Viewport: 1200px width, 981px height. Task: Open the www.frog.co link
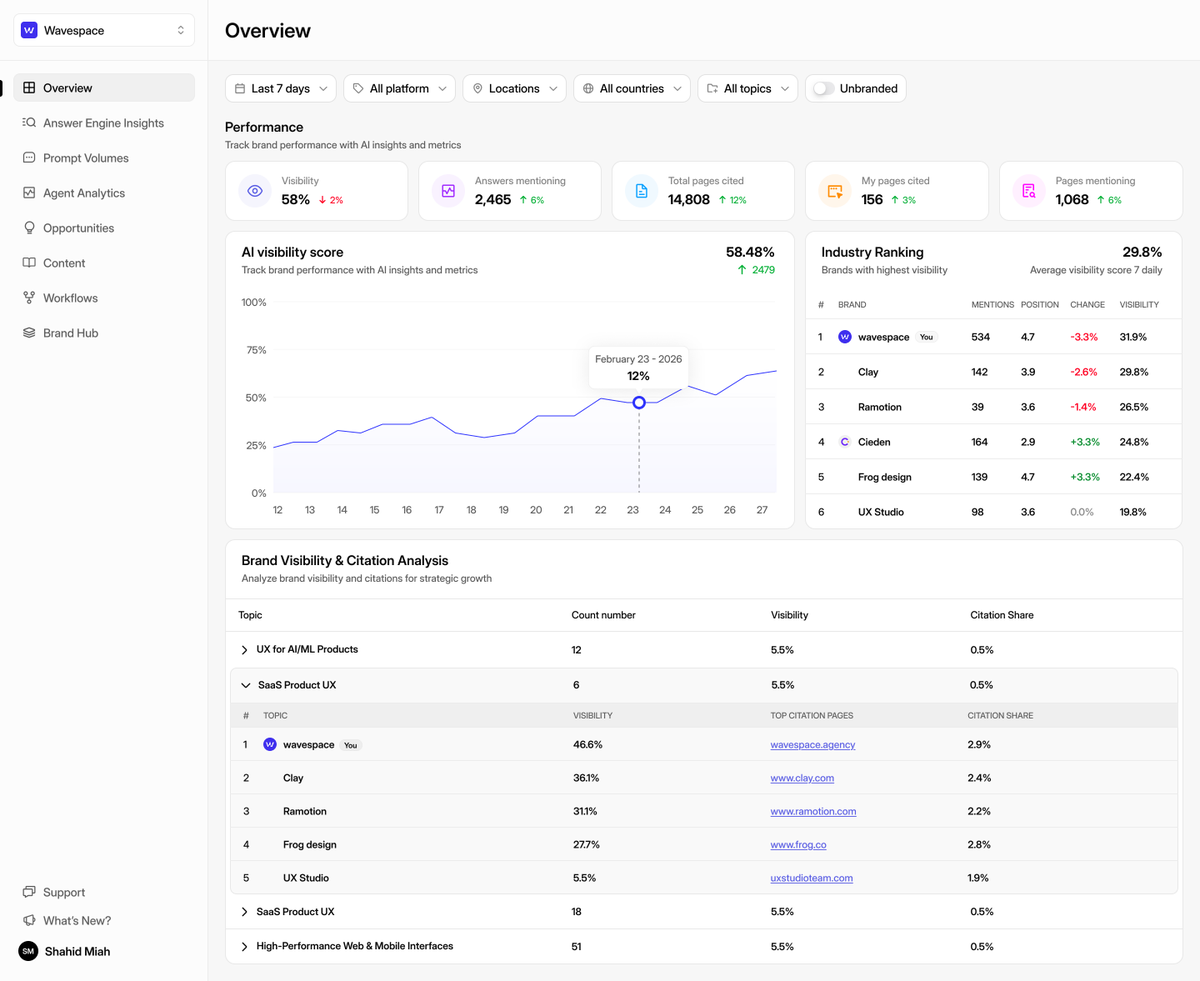798,845
